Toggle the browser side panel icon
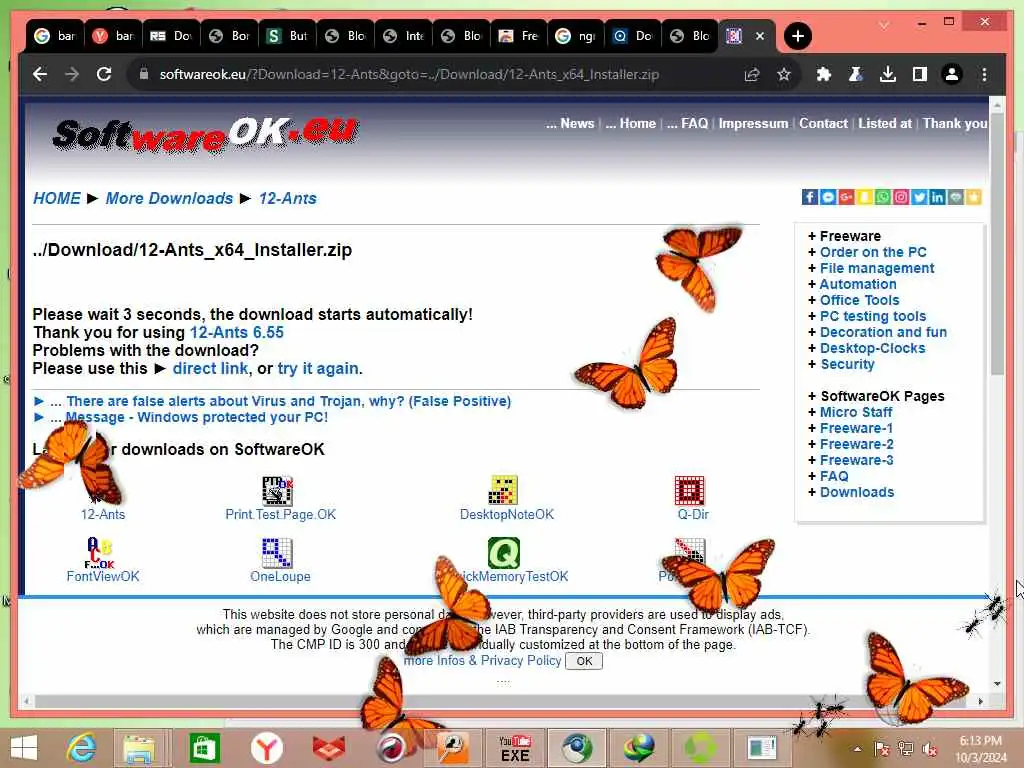This screenshot has height=768, width=1024. click(920, 74)
